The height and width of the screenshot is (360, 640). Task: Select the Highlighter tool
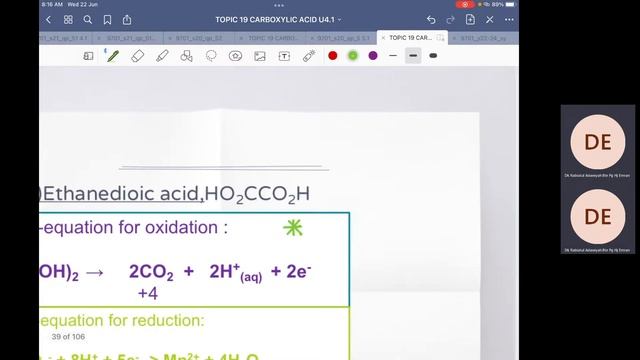[162, 56]
